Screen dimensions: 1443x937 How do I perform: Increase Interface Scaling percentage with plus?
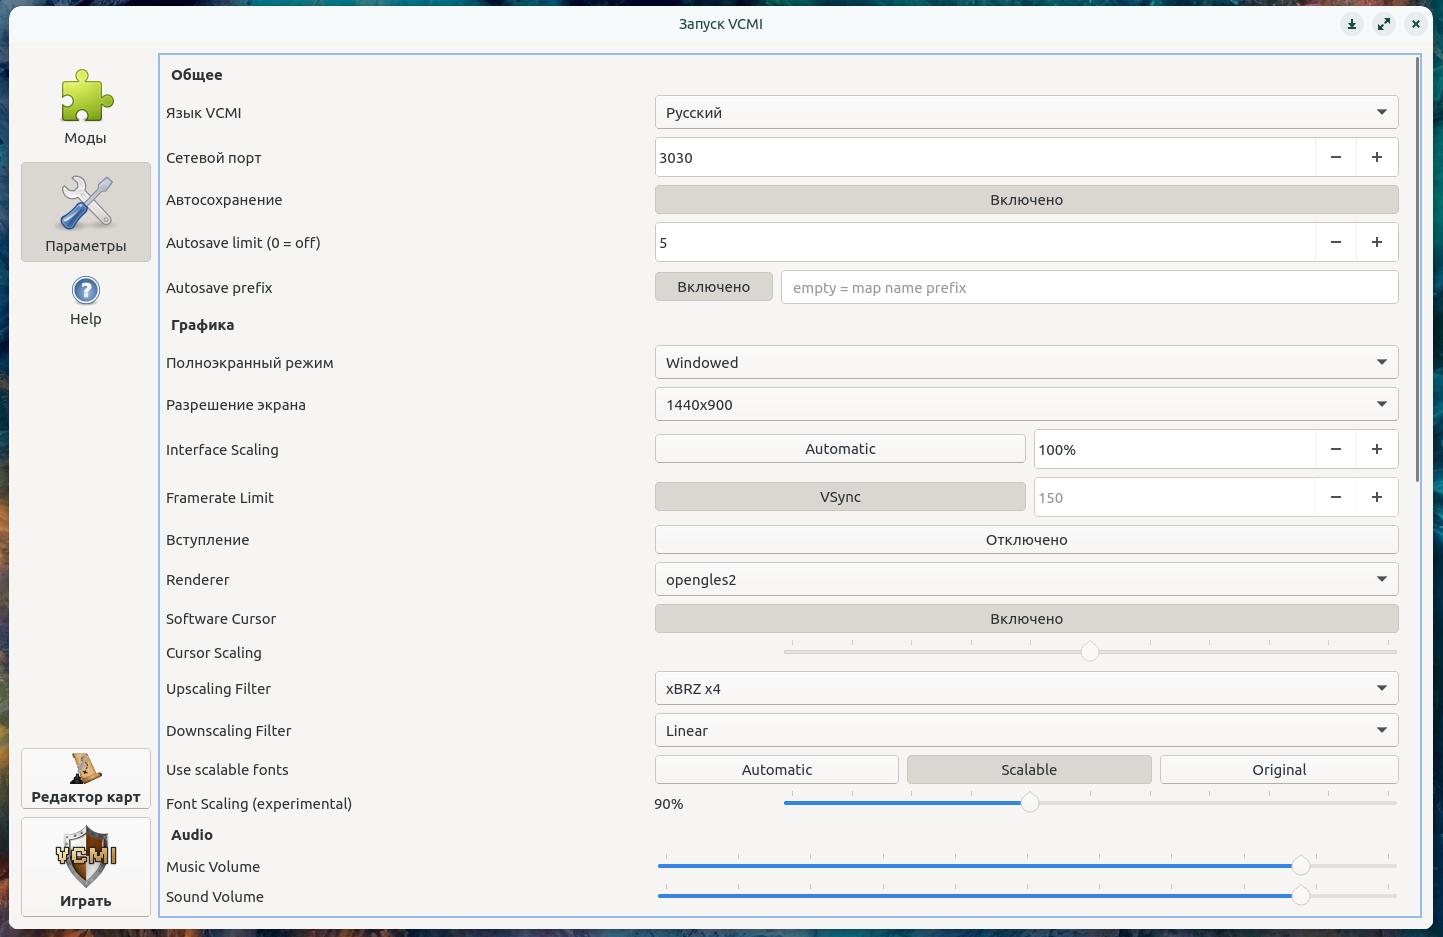[1376, 449]
